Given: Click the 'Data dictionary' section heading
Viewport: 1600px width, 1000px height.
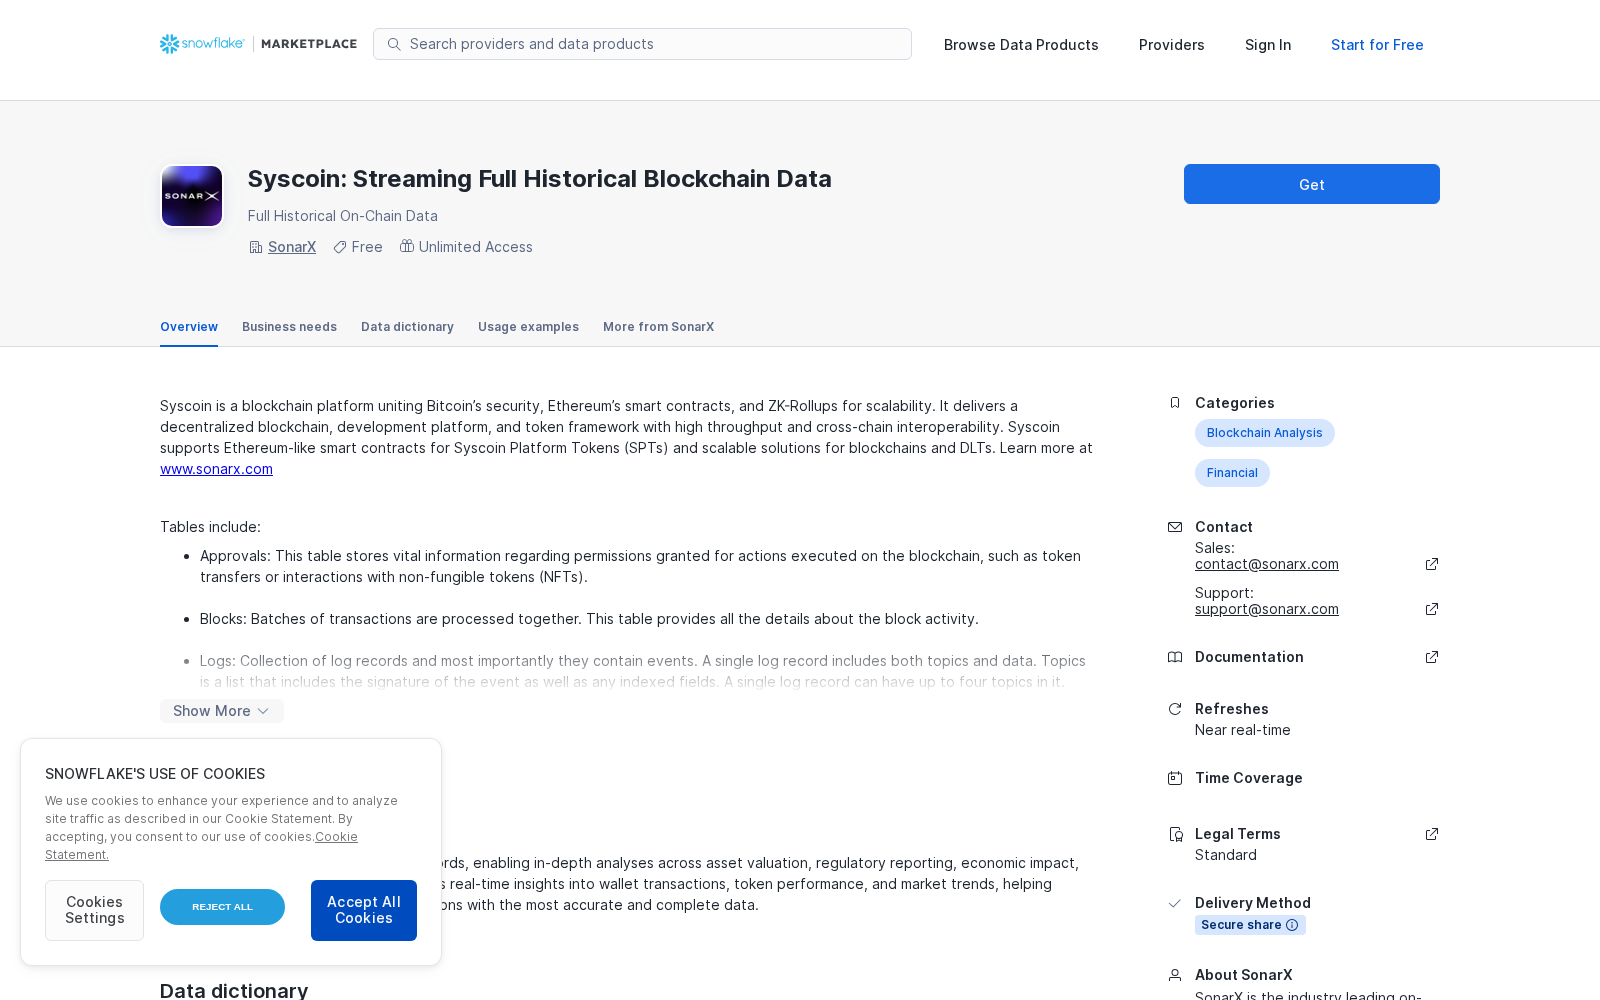Looking at the screenshot, I should 234,990.
